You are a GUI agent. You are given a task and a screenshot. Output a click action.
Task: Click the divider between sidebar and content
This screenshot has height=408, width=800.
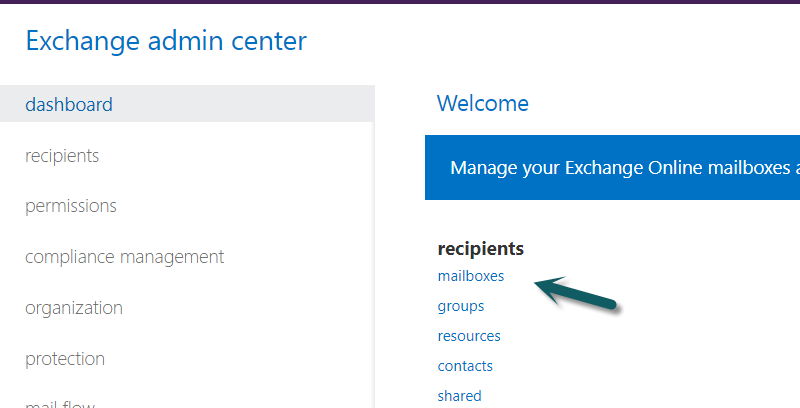(x=375, y=246)
